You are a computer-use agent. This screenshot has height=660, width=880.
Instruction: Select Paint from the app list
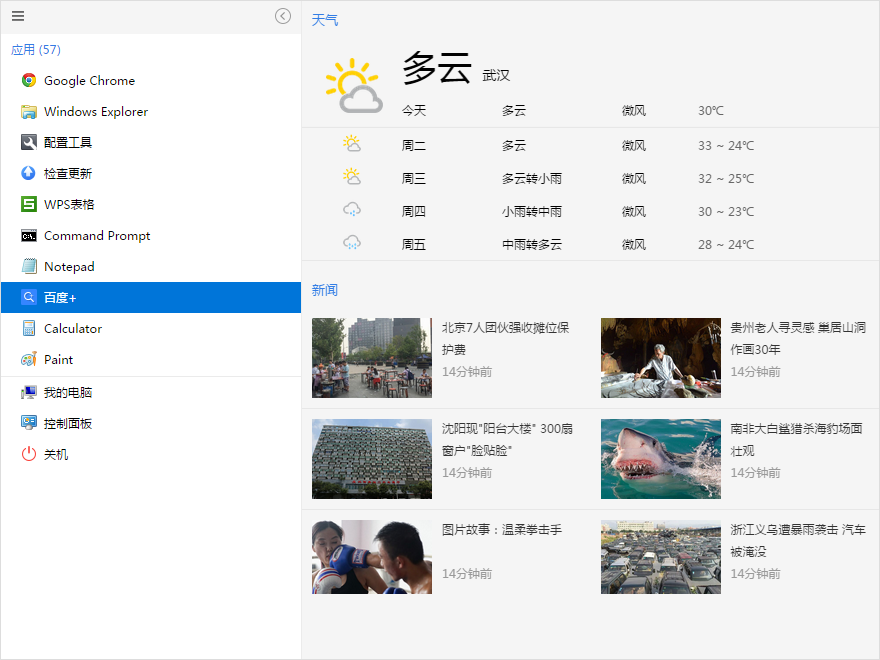point(58,360)
